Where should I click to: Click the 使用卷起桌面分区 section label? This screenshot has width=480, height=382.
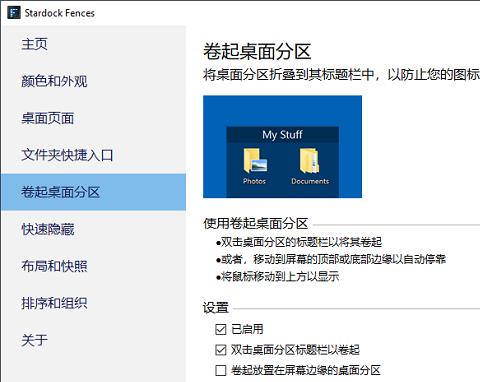256,223
